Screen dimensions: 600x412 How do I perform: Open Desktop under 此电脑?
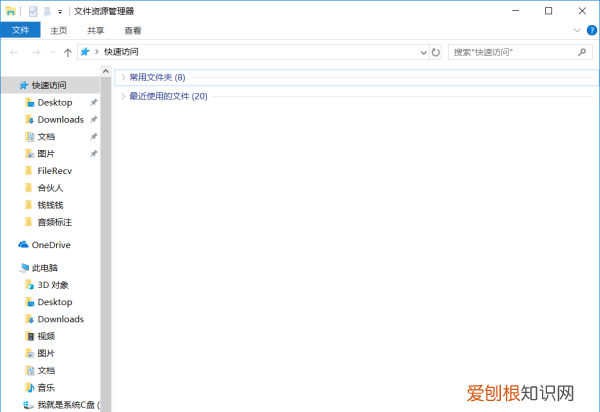[x=55, y=302]
